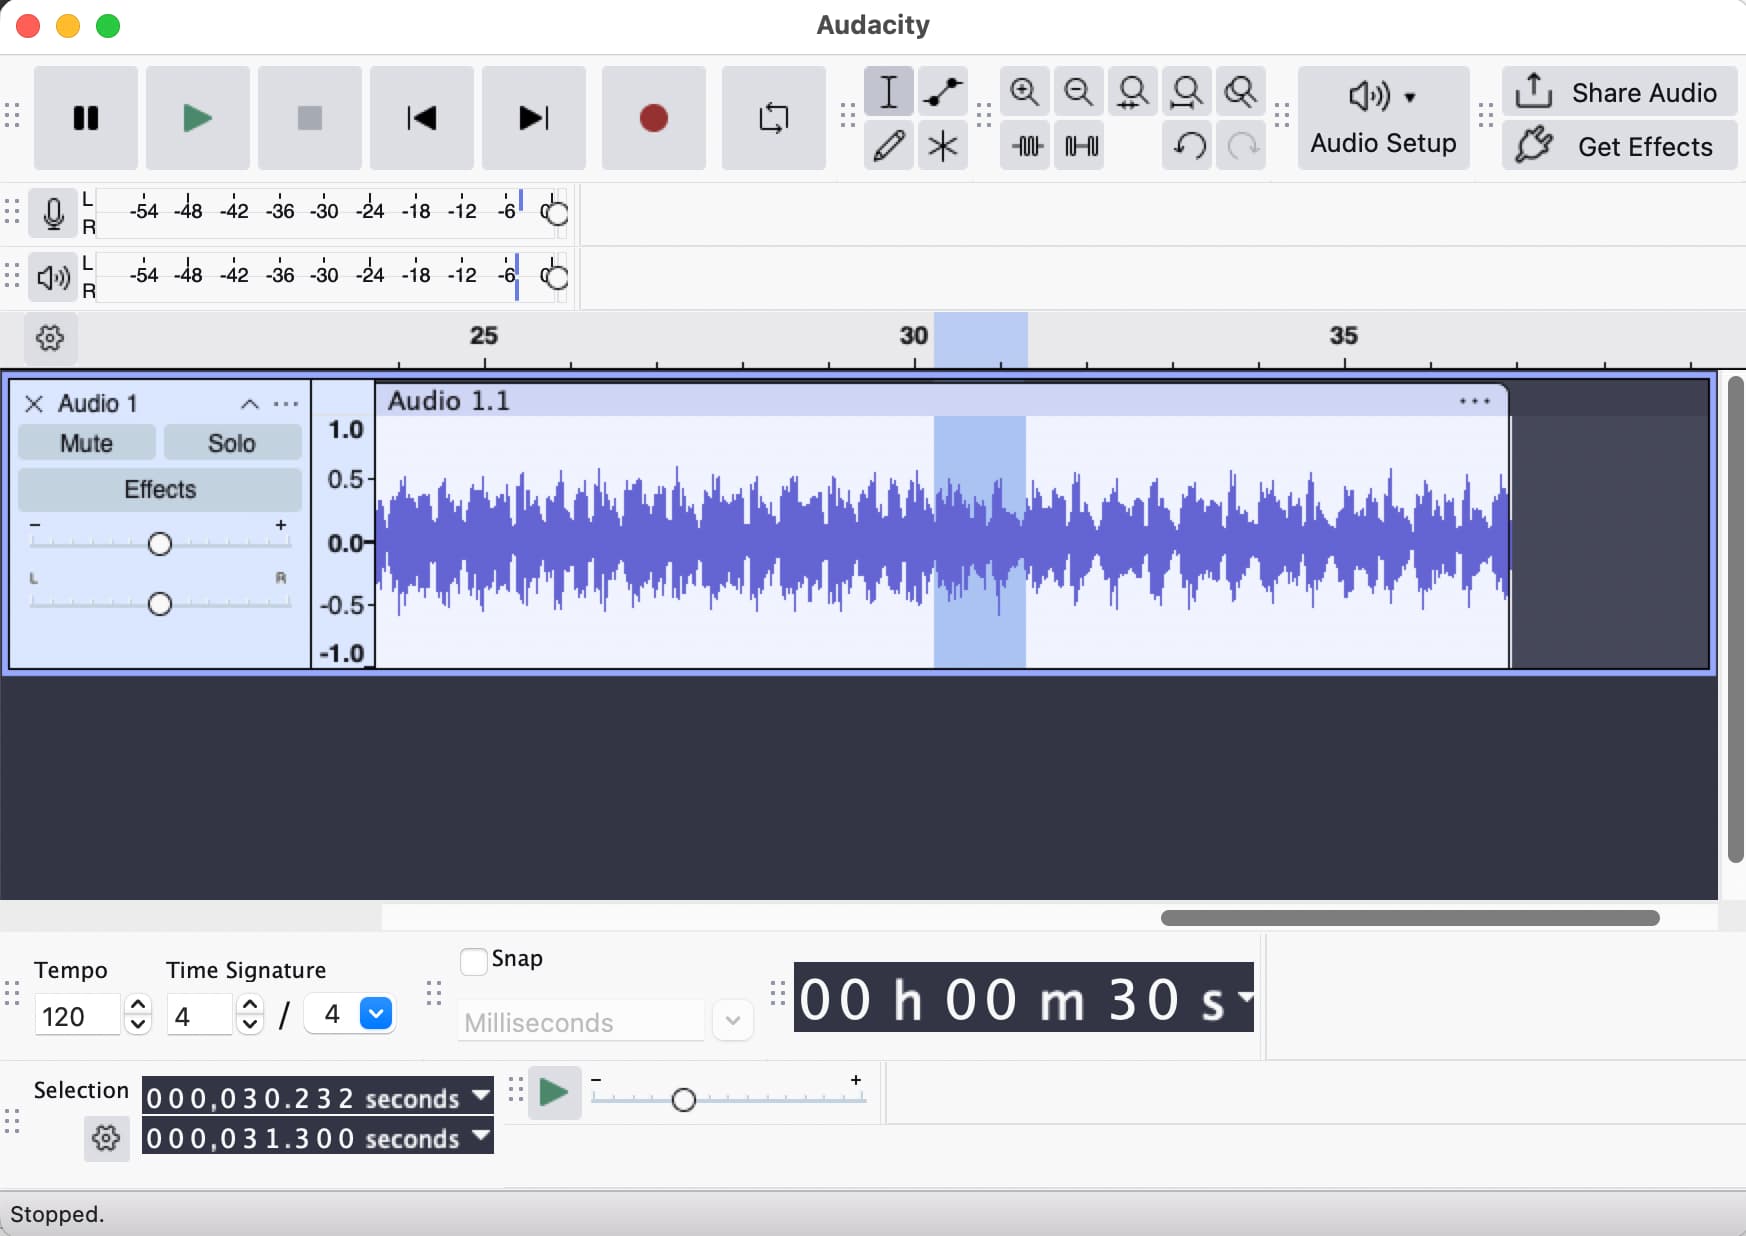Click the Audio 1 gain slider knob
Image resolution: width=1746 pixels, height=1236 pixels.
[x=160, y=544]
